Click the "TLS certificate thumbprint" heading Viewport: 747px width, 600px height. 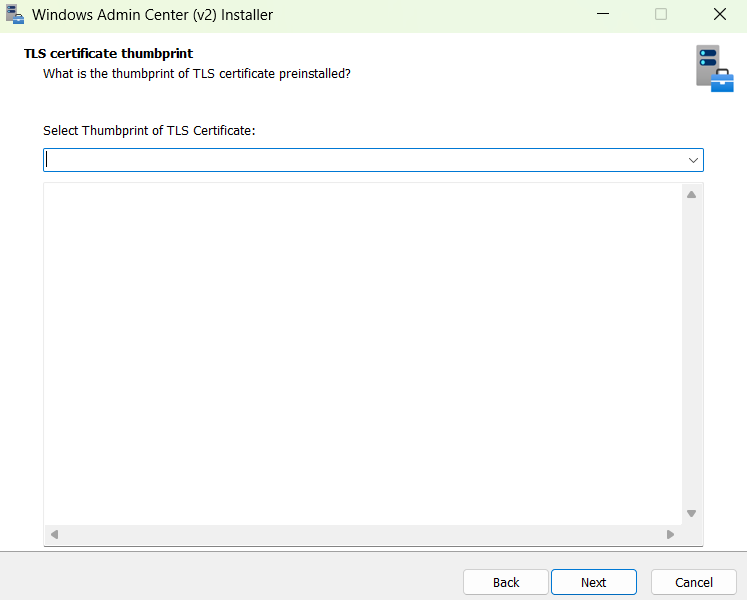[109, 53]
